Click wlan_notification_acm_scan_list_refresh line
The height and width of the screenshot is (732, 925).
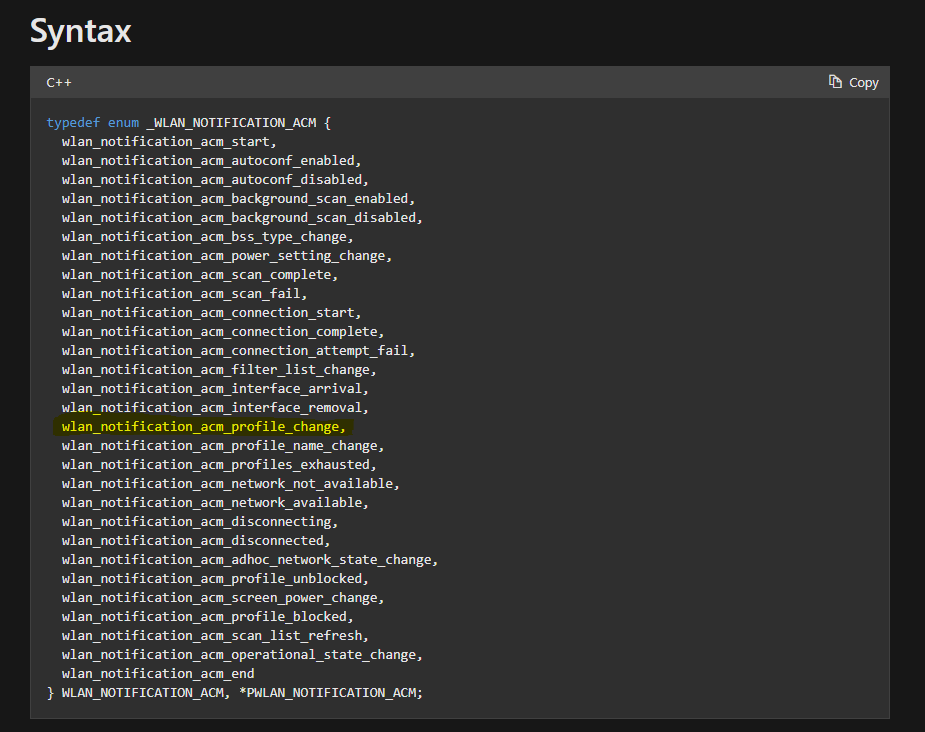pos(215,635)
